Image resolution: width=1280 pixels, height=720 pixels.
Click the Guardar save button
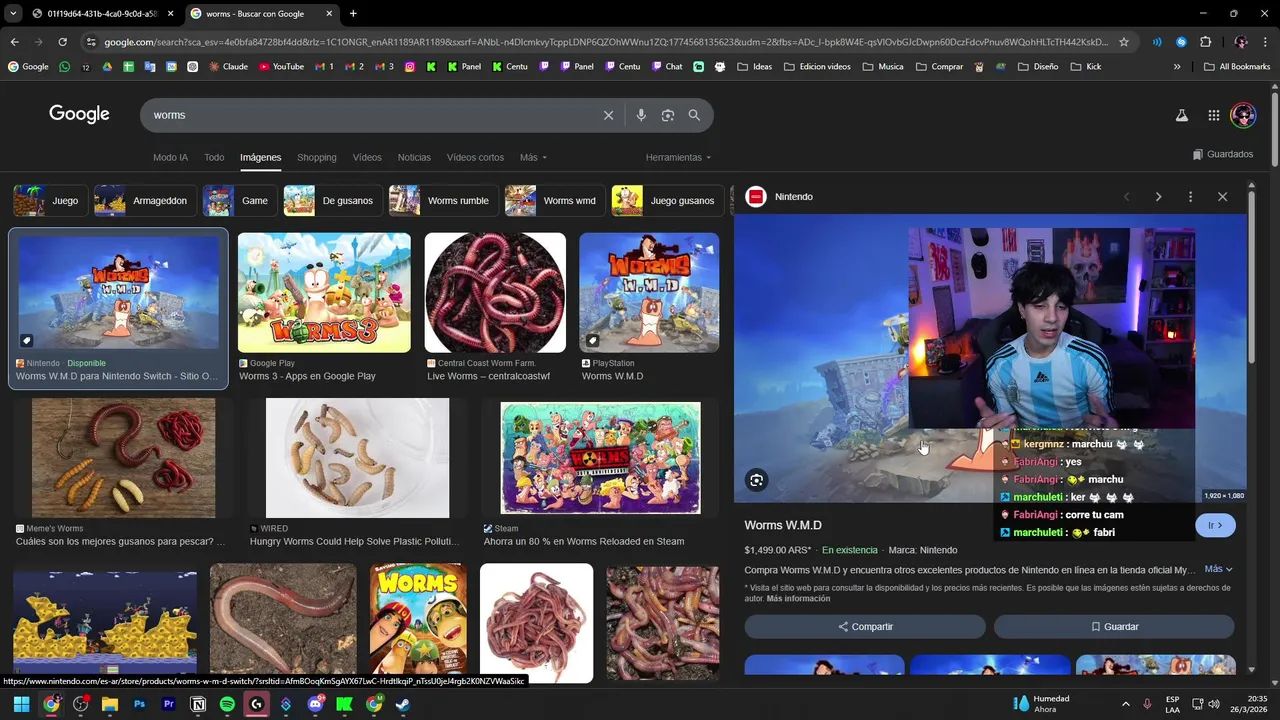click(1114, 627)
